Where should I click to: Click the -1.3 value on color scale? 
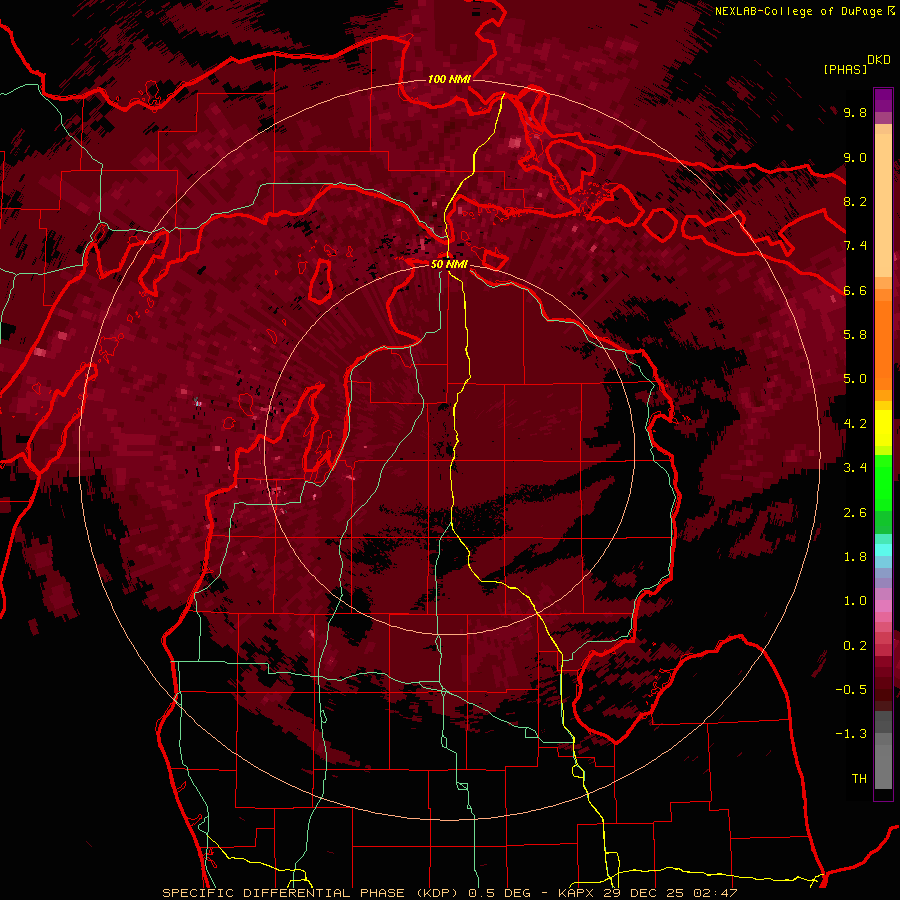coord(851,734)
